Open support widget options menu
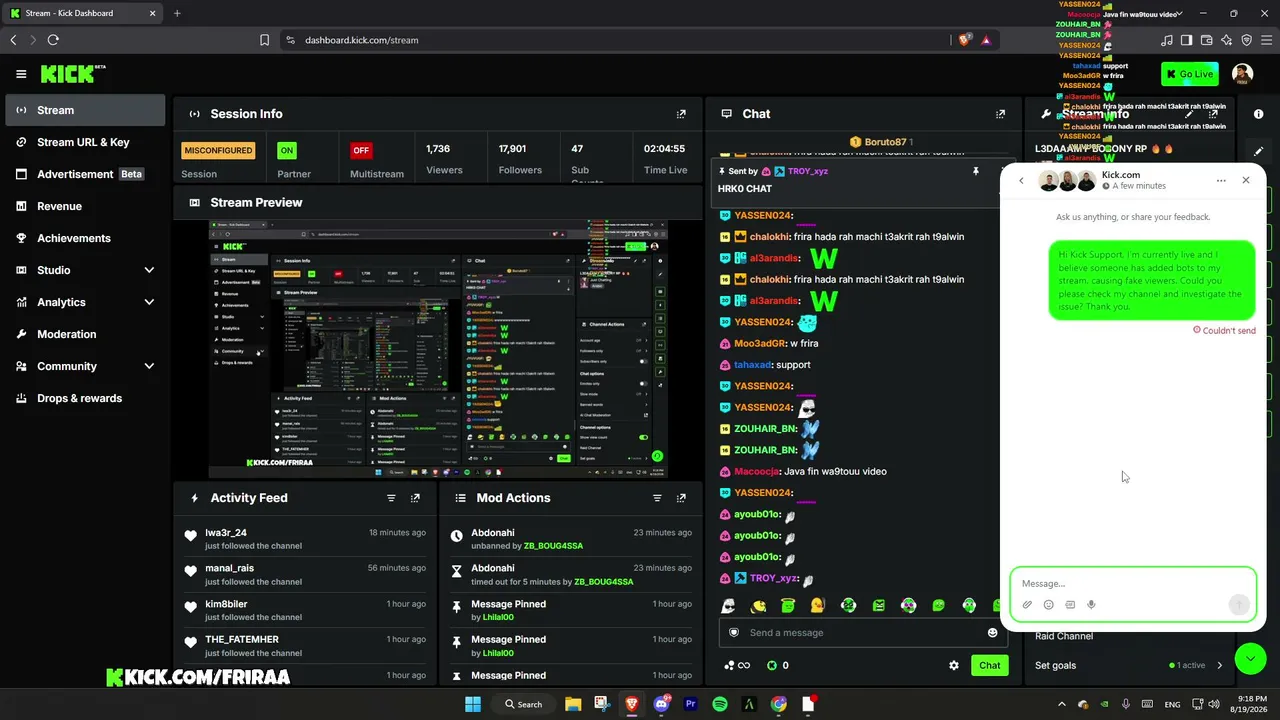The image size is (1280, 720). (1221, 181)
